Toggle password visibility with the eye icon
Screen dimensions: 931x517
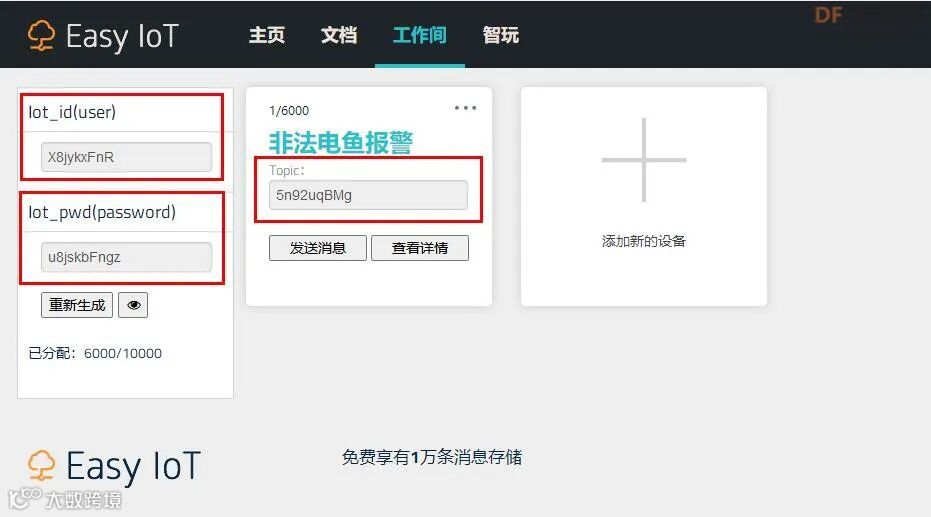[x=133, y=305]
